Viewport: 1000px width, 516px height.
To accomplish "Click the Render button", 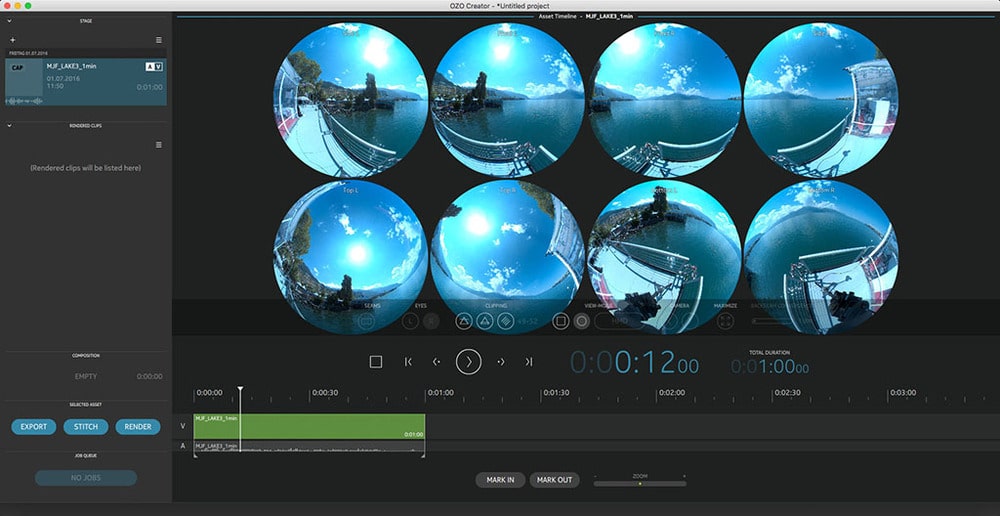I will coord(138,427).
